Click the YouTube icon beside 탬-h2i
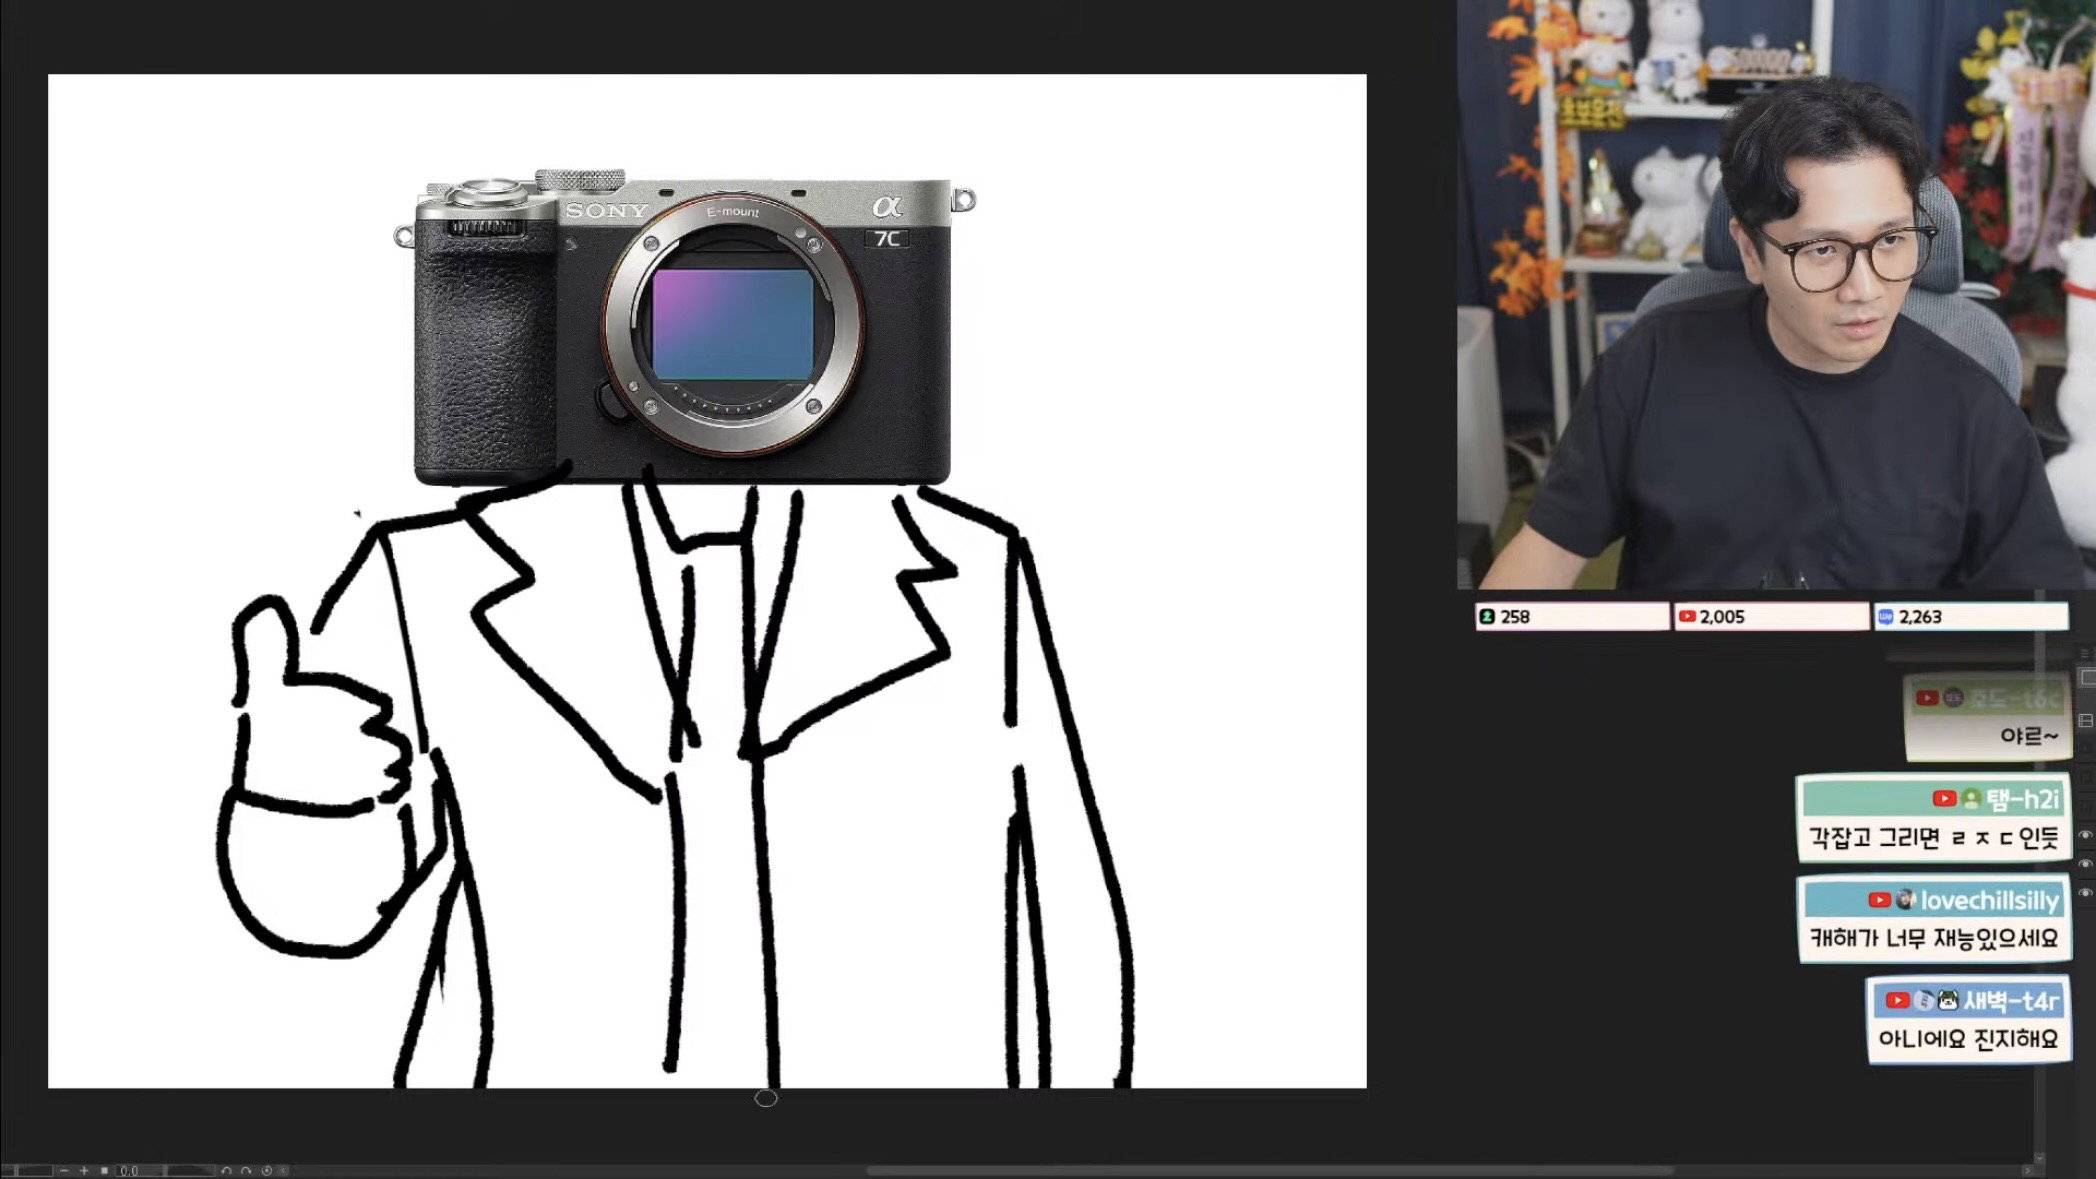Viewport: 2096px width, 1179px height. tap(1944, 798)
